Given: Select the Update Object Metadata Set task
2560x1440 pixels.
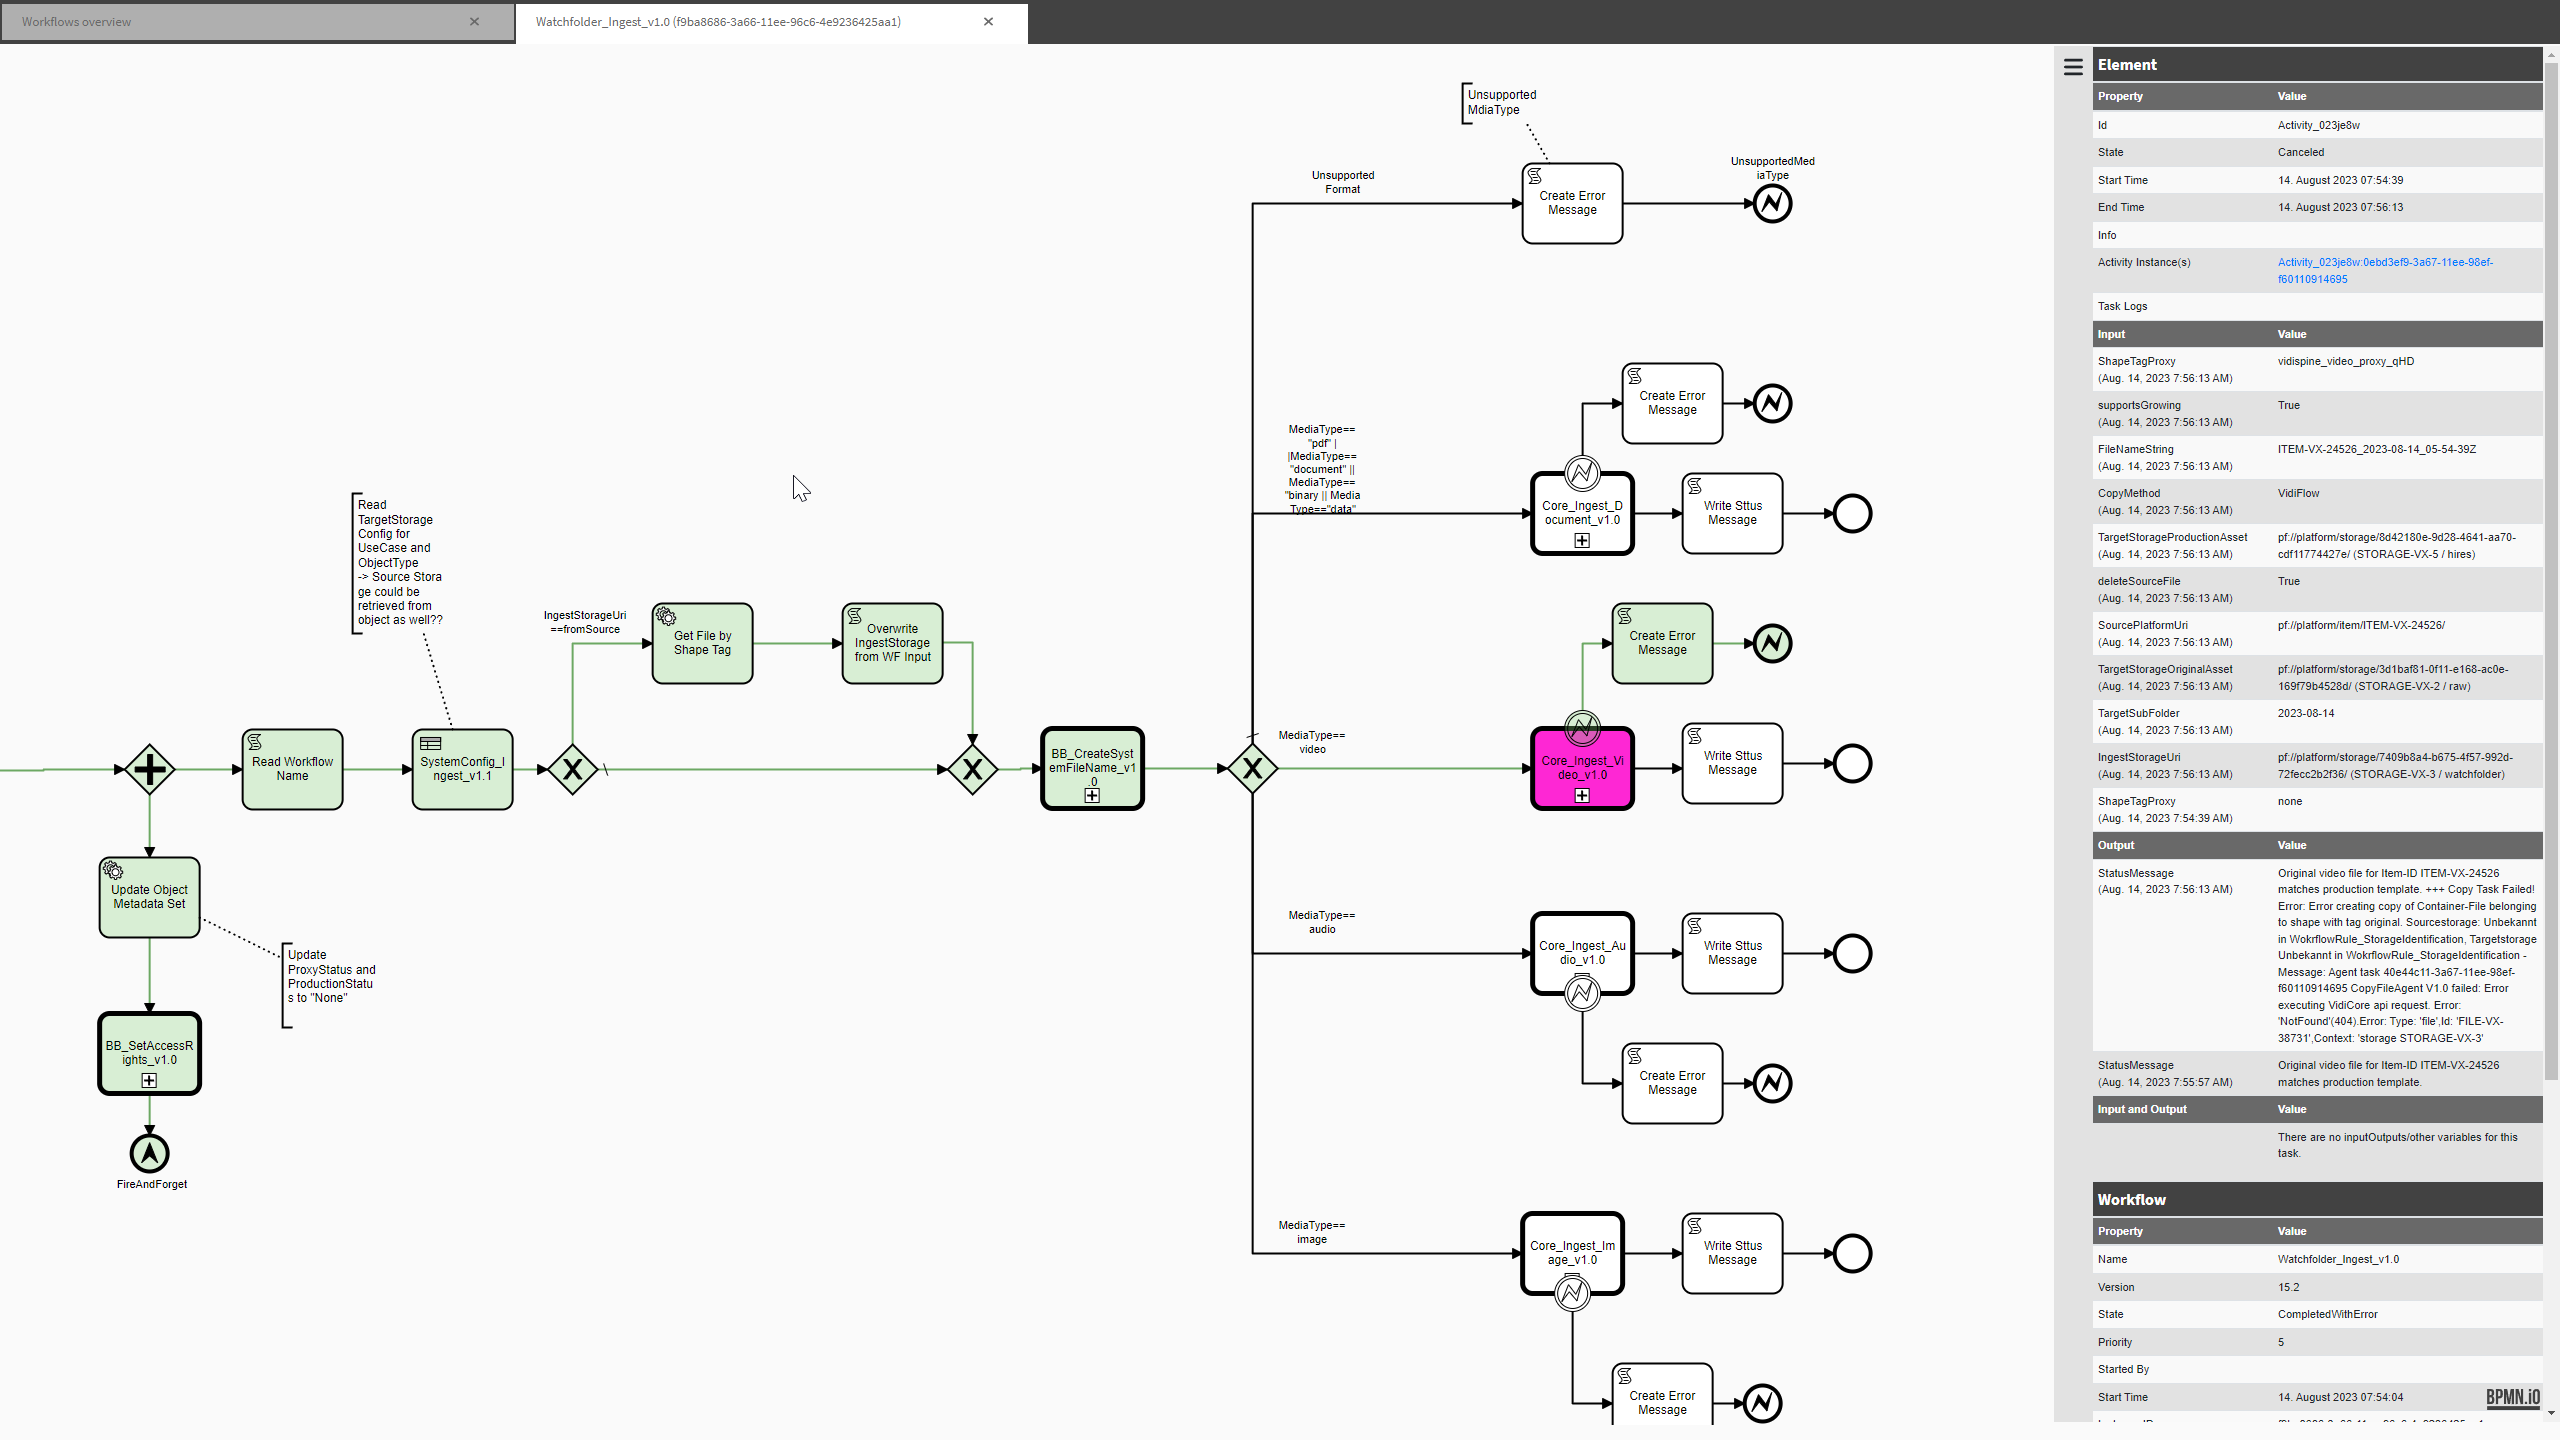Looking at the screenshot, I should [149, 897].
